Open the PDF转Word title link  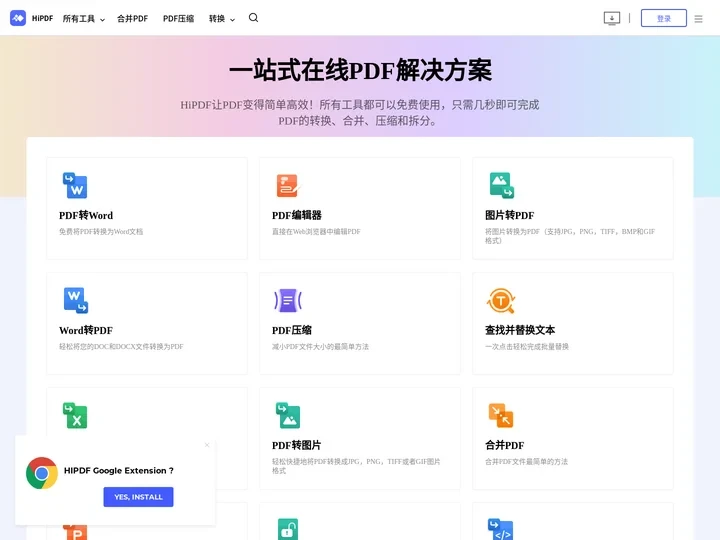click(86, 215)
